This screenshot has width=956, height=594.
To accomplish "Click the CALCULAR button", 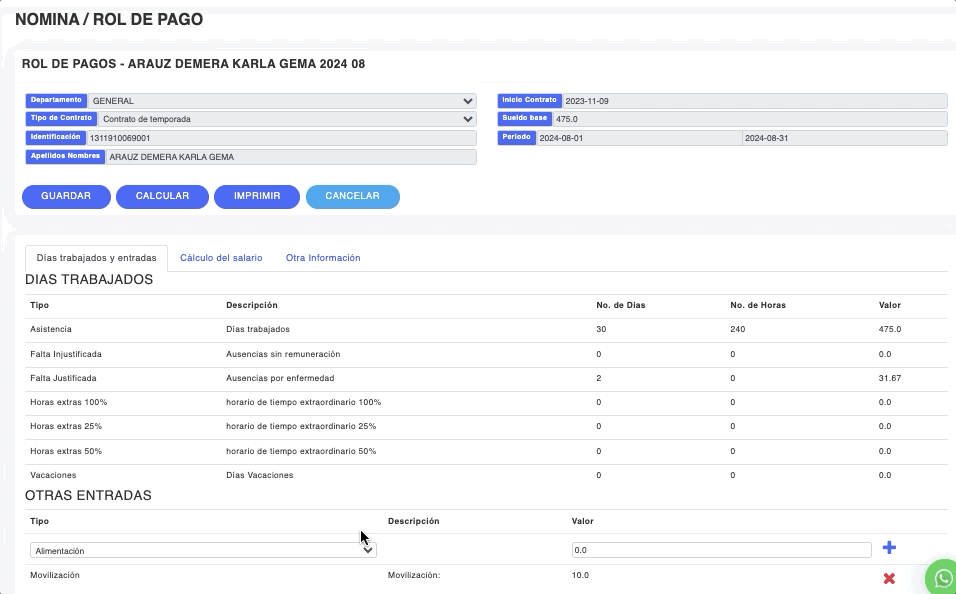I will (162, 197).
